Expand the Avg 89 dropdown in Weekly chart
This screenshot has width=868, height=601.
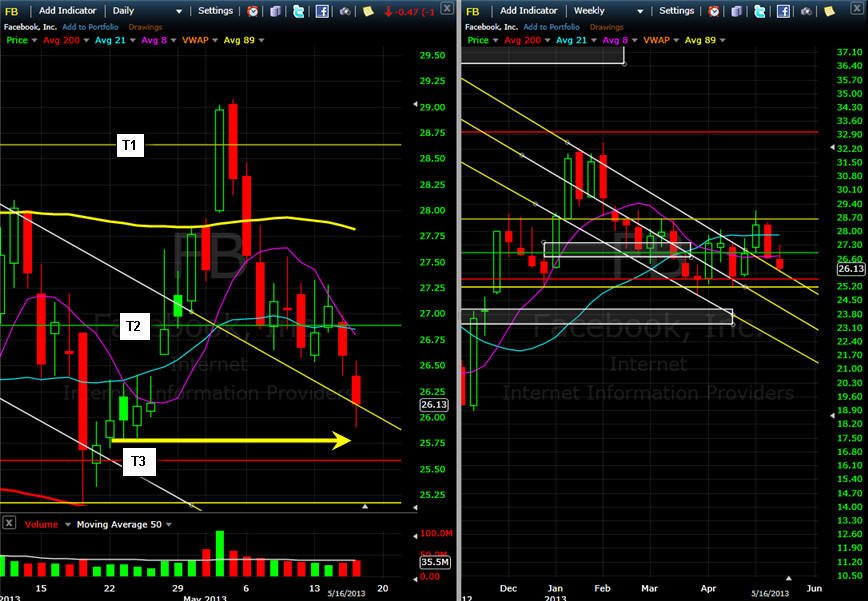tap(722, 40)
